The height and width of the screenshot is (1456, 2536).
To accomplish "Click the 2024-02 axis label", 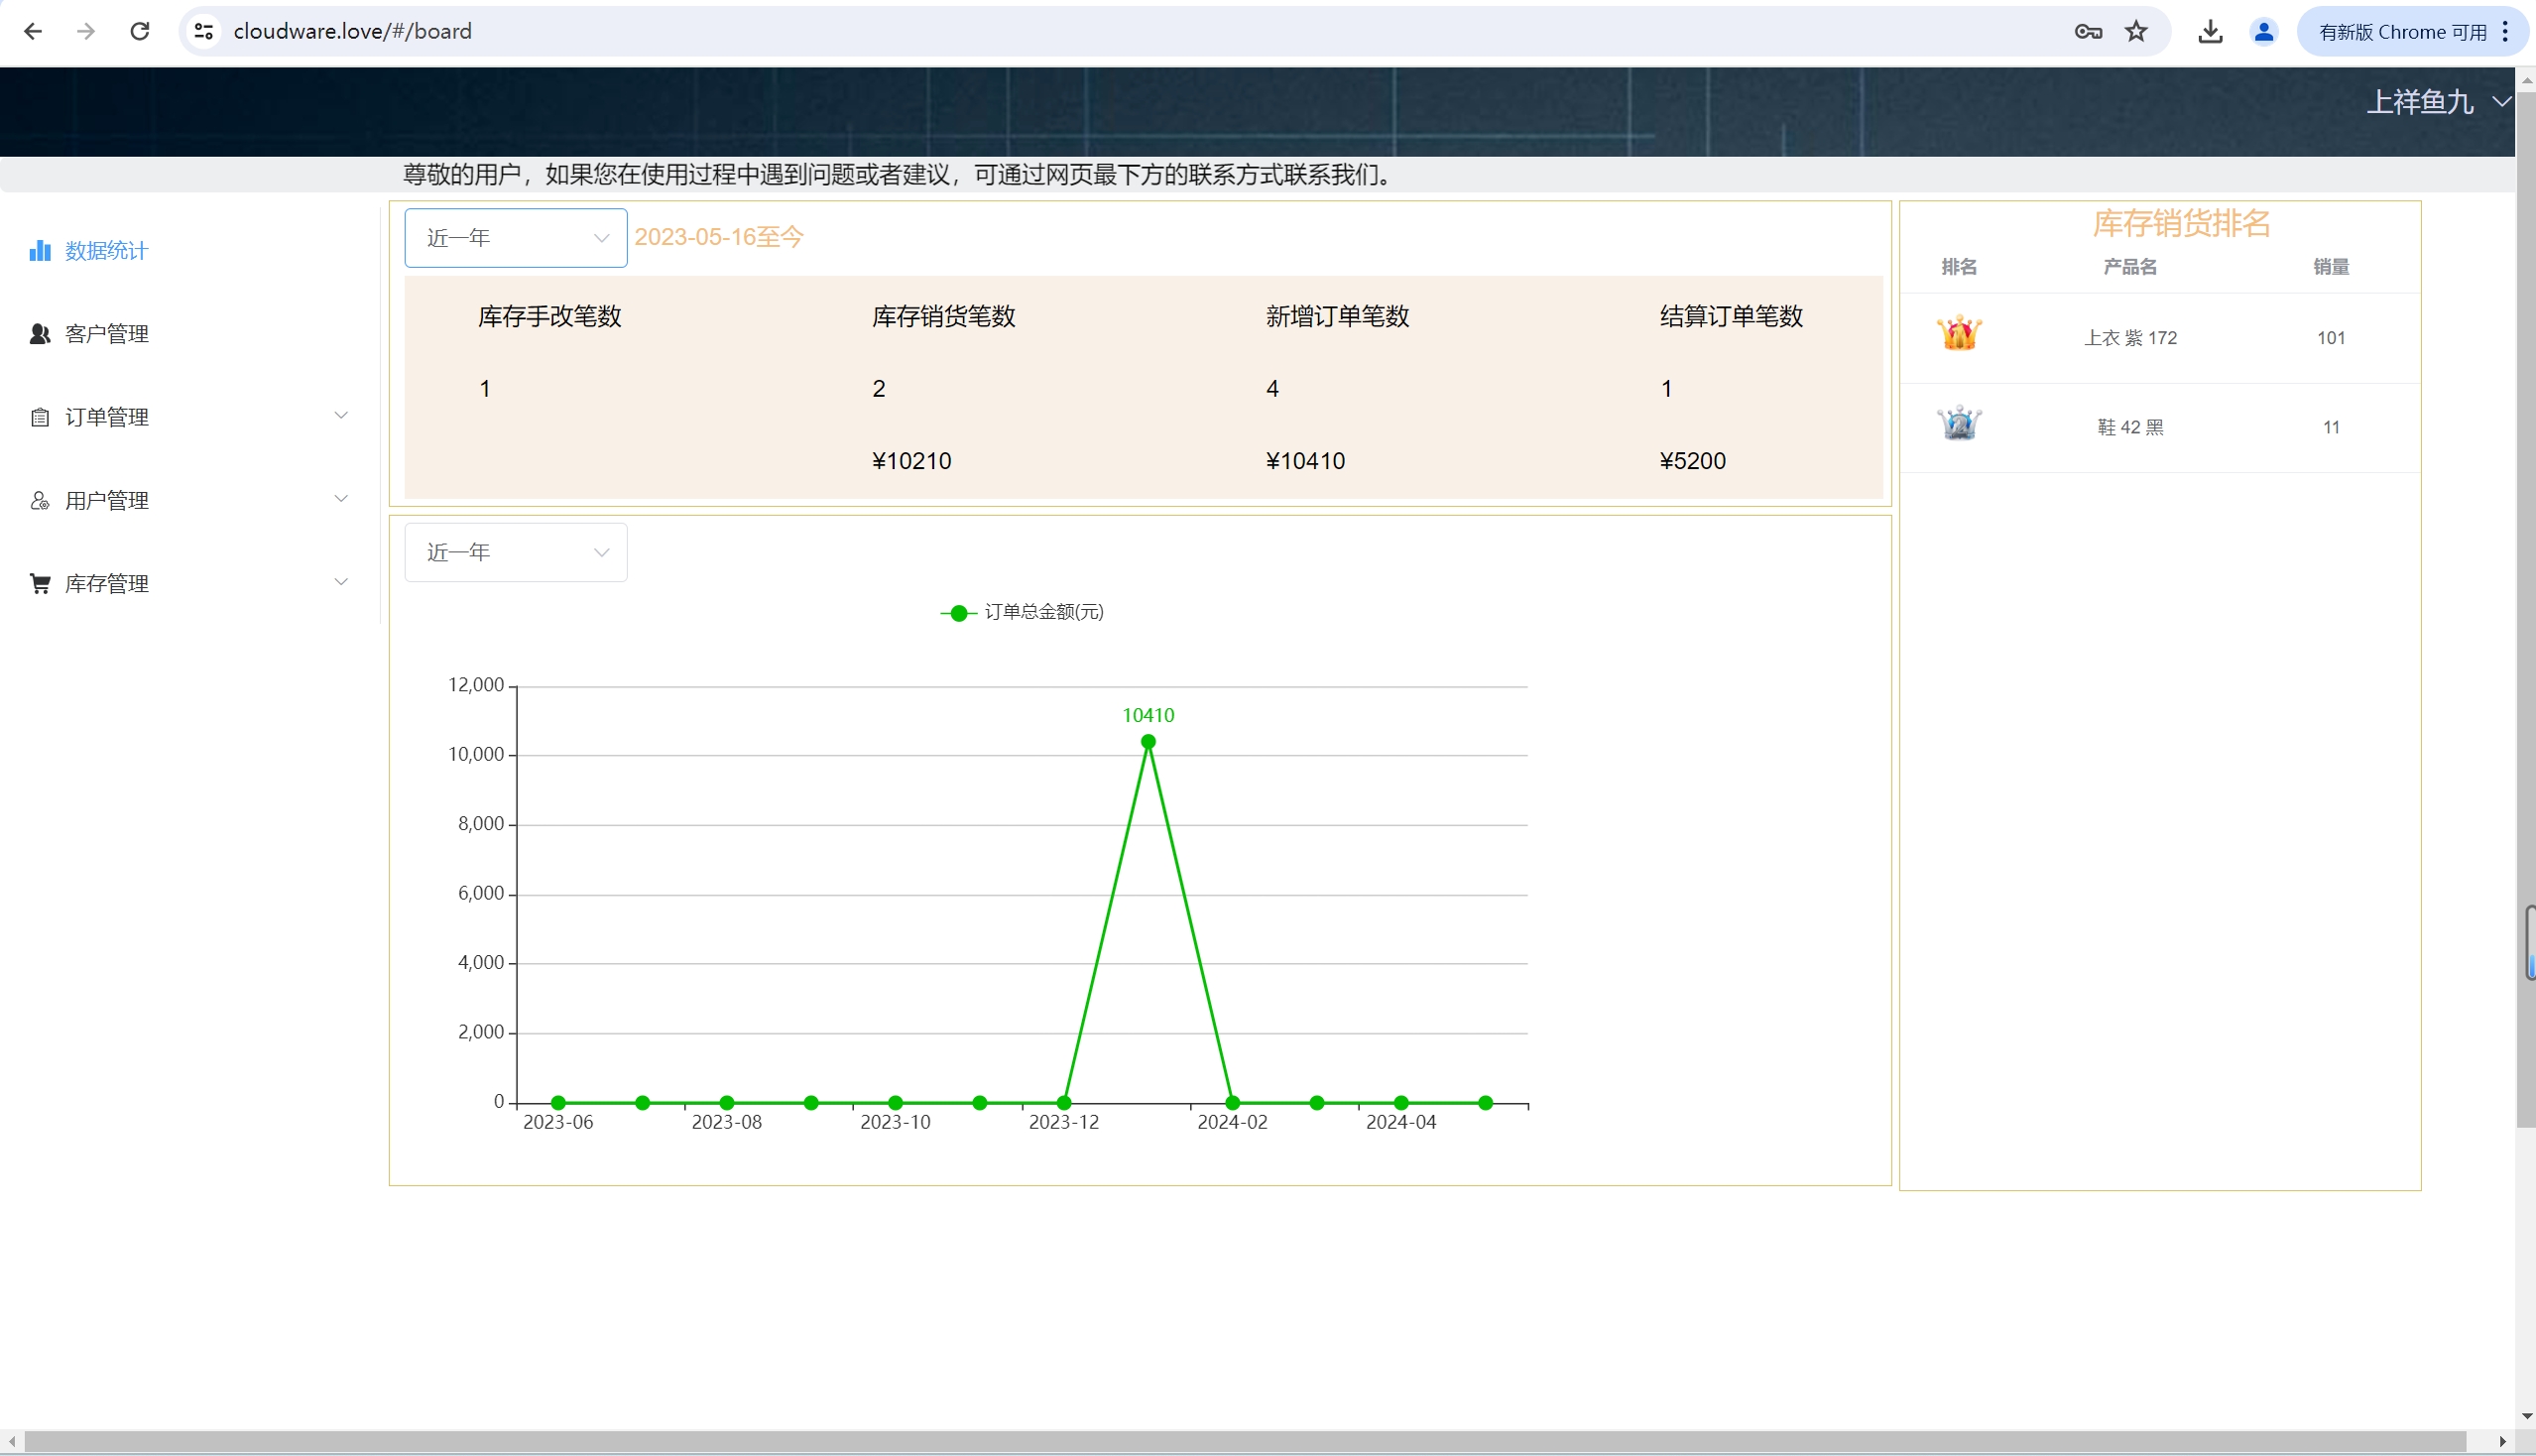I will tap(1232, 1123).
